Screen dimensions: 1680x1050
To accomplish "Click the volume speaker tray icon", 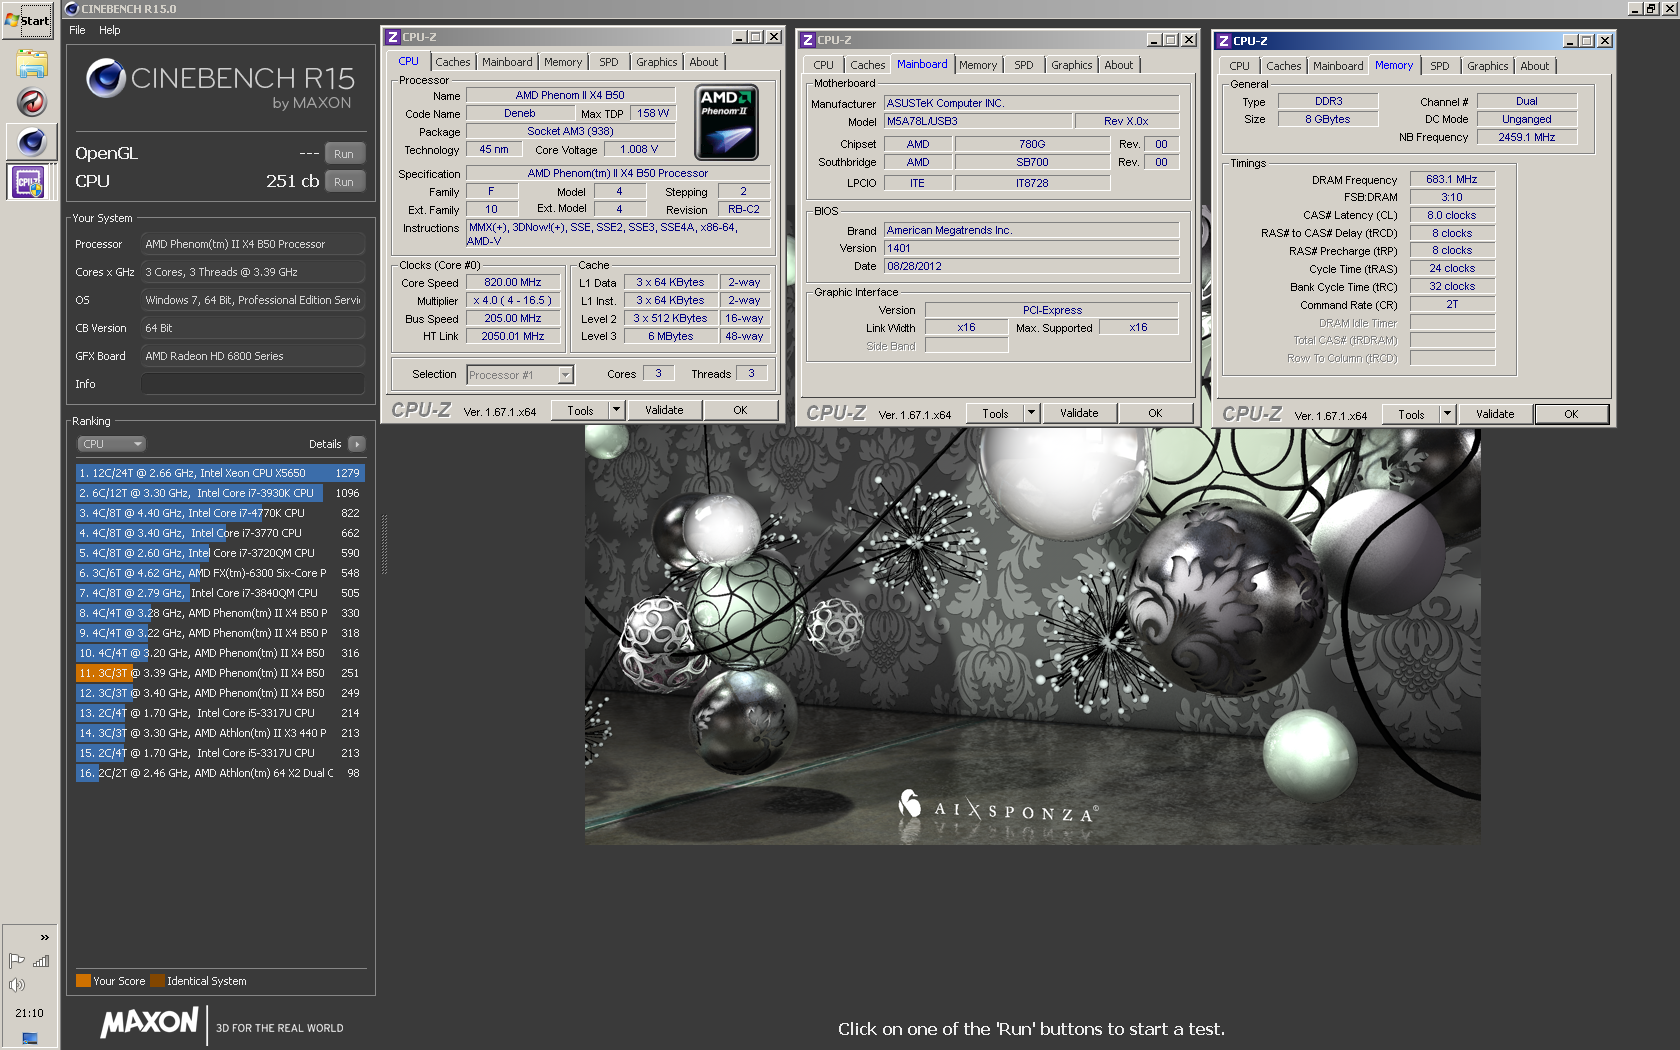I will click(x=17, y=985).
